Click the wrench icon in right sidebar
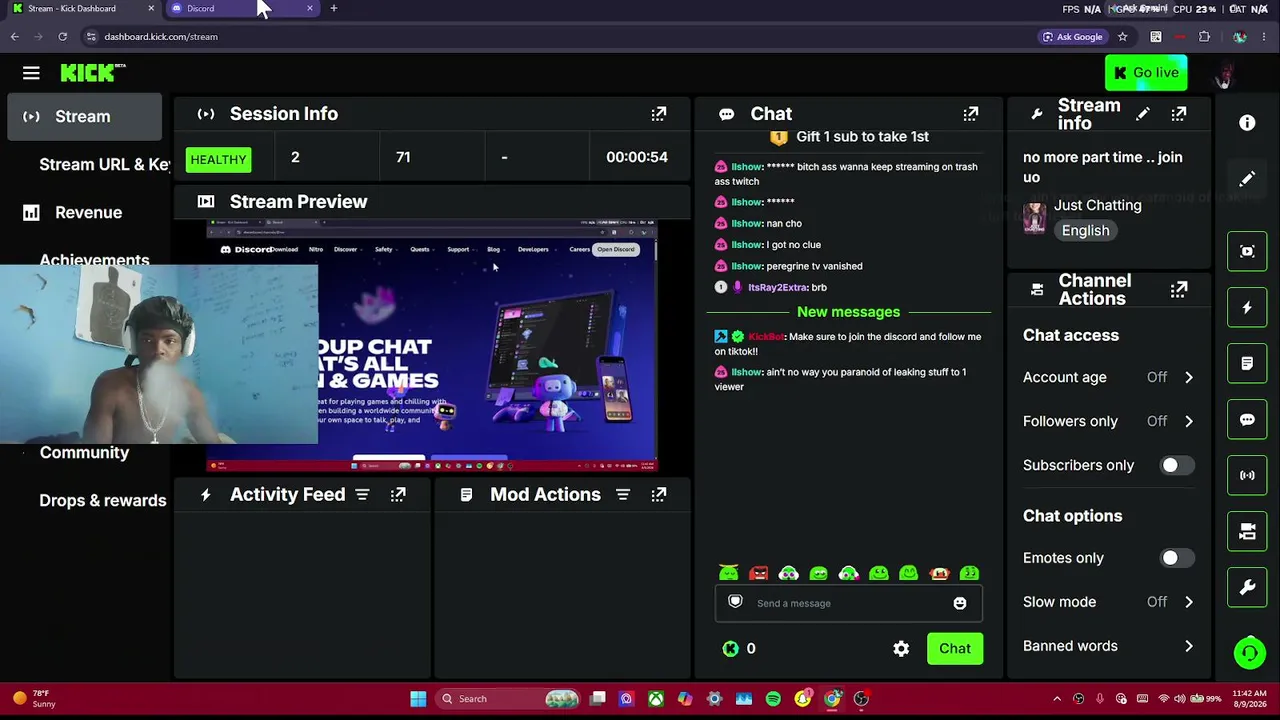Screen dimensions: 1280x720 [1247, 588]
